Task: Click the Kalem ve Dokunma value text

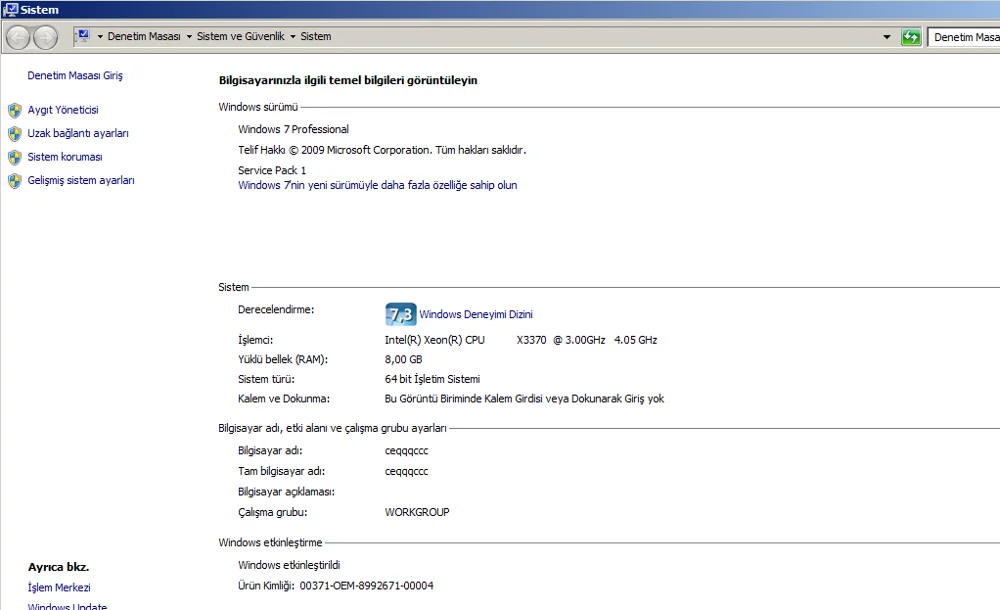Action: [524, 399]
